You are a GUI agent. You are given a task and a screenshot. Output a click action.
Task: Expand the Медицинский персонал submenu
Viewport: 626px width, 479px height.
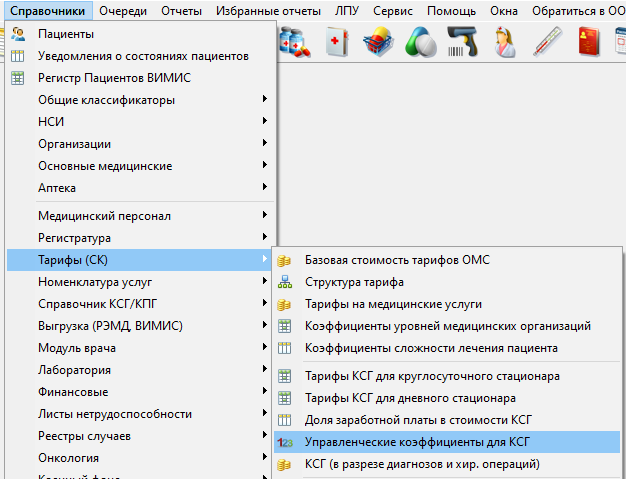pyautogui.click(x=104, y=215)
